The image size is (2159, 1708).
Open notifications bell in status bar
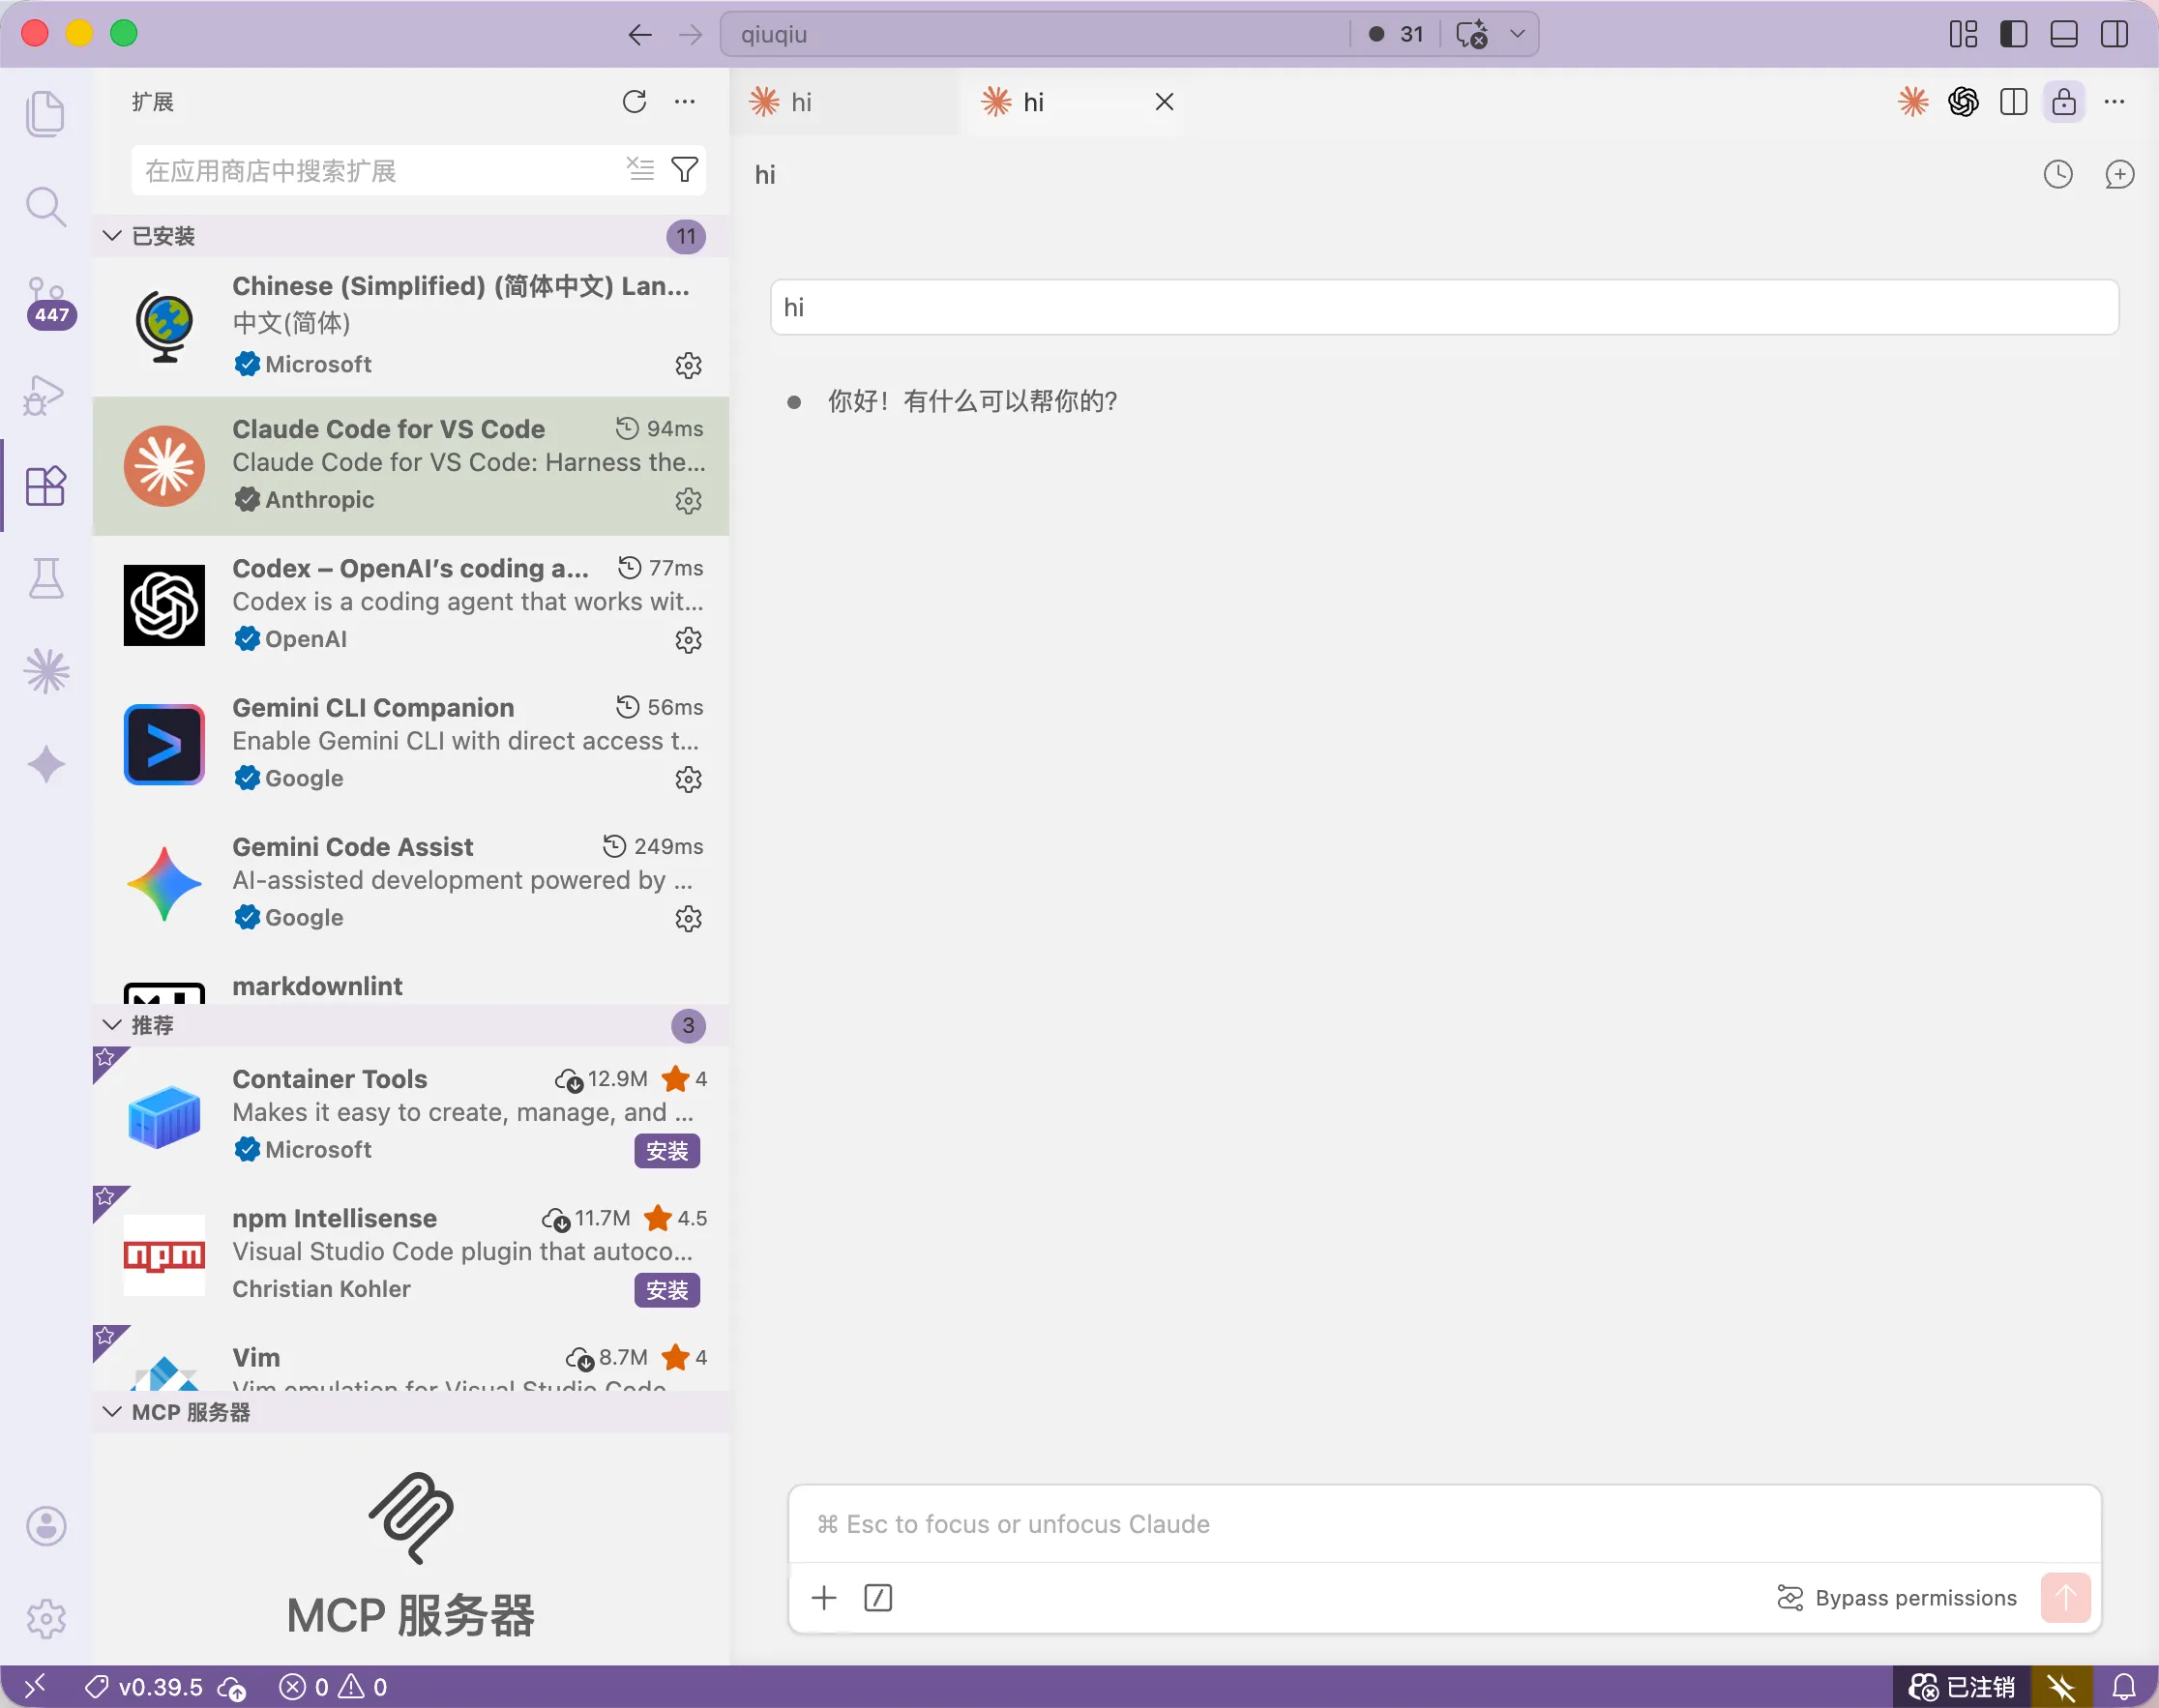click(2124, 1687)
